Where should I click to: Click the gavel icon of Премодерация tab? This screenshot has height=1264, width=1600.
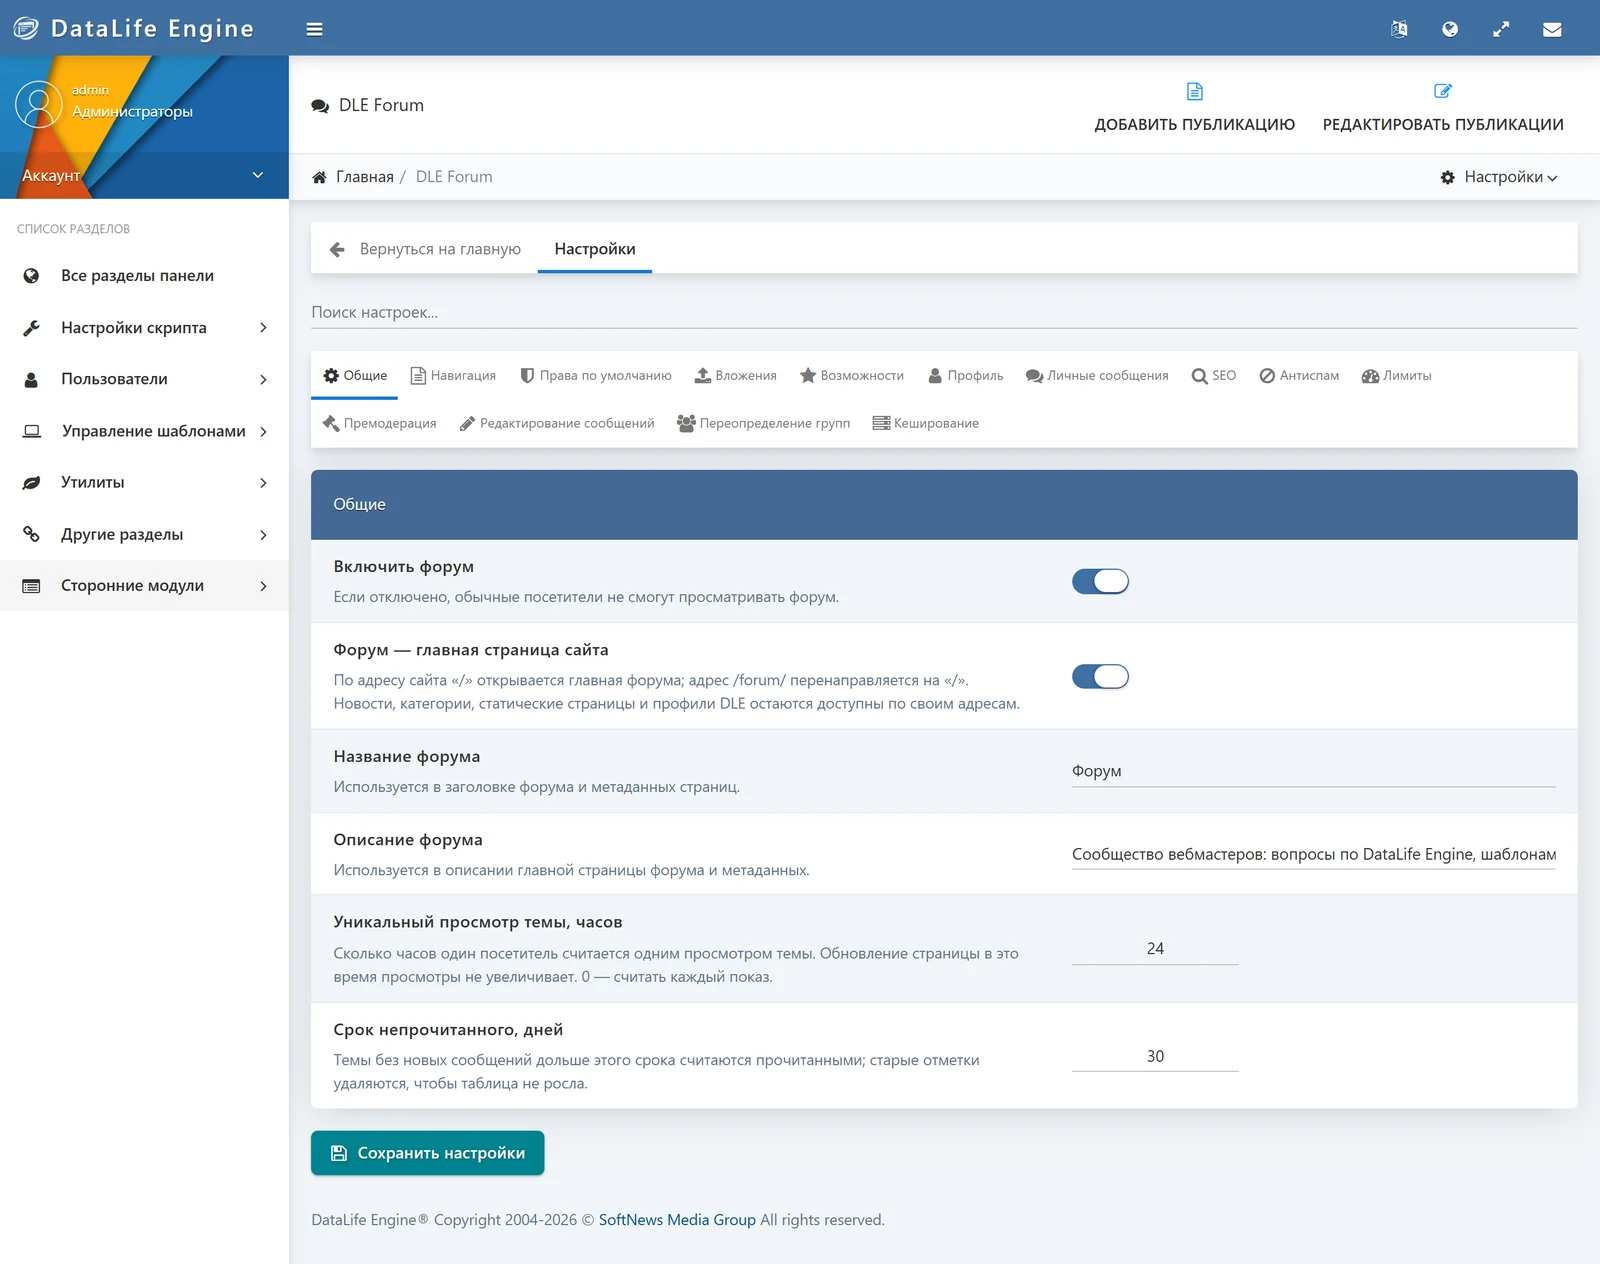(331, 423)
